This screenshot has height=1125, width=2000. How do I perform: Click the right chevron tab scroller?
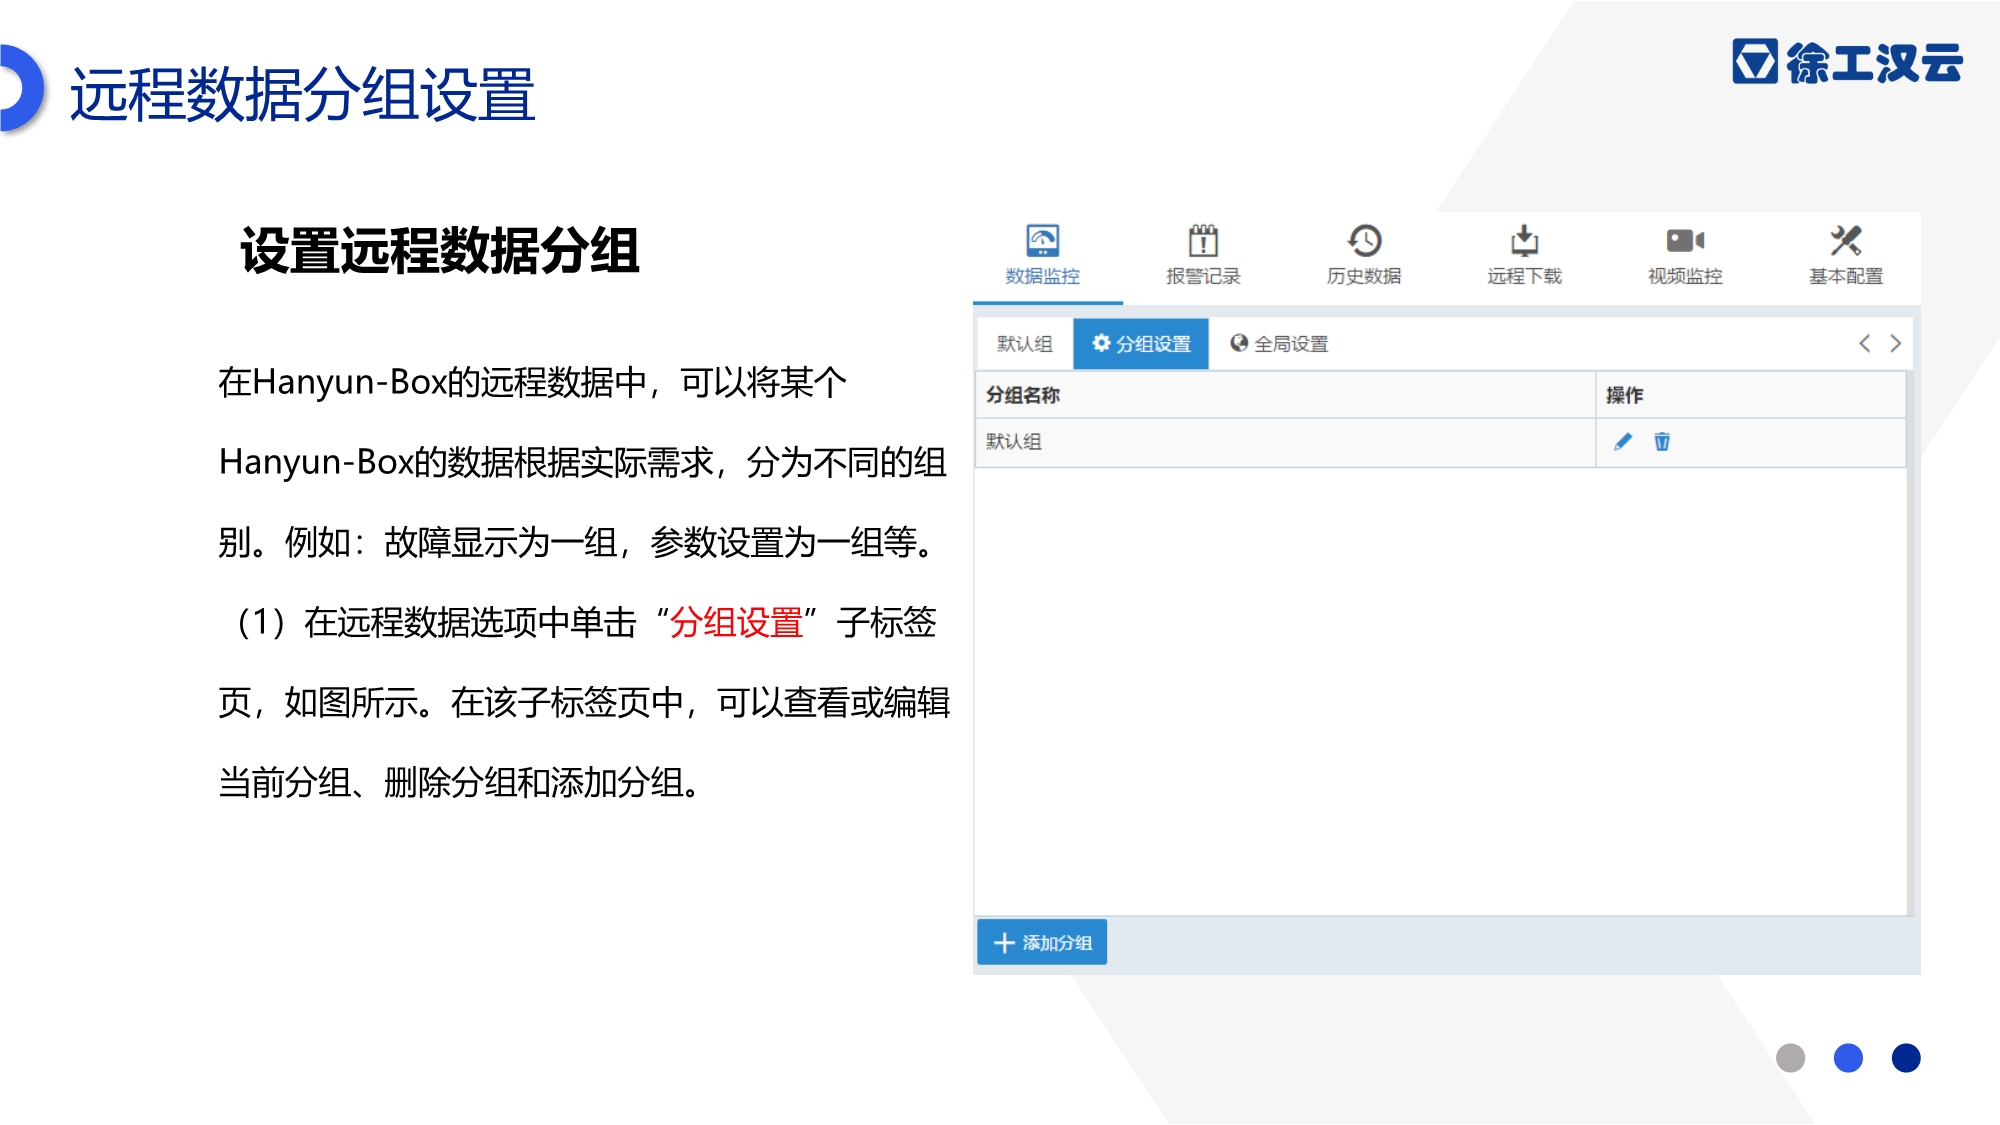(1895, 343)
